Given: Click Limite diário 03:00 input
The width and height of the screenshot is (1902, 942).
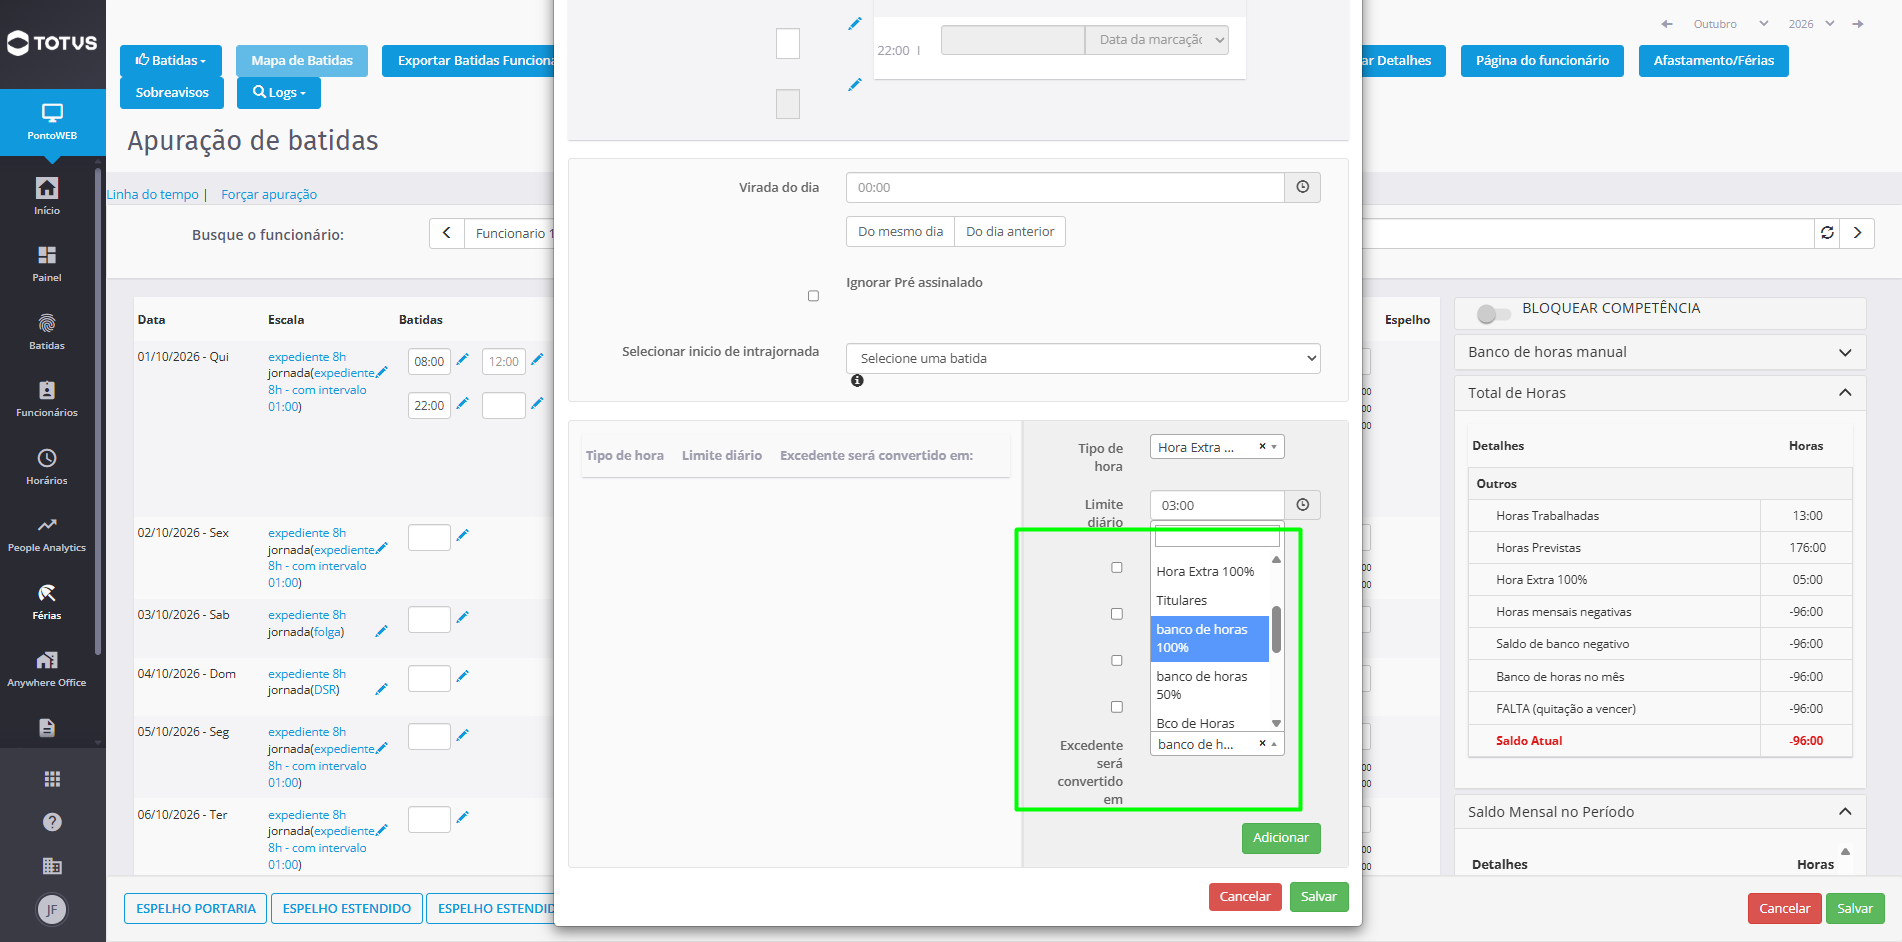Looking at the screenshot, I should coord(1217,505).
